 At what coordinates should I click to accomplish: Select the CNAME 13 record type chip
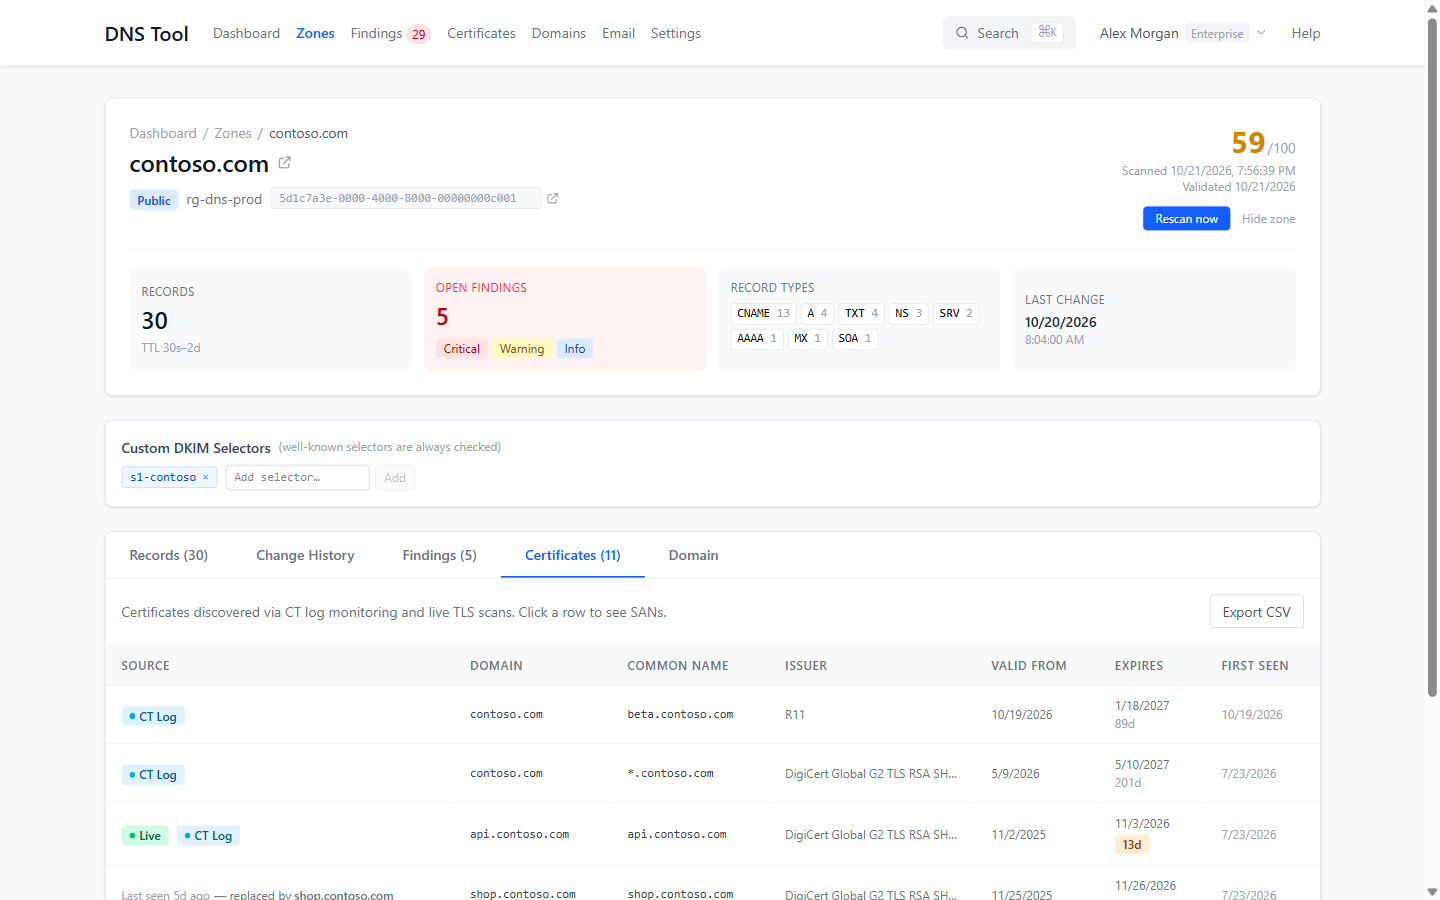point(764,313)
